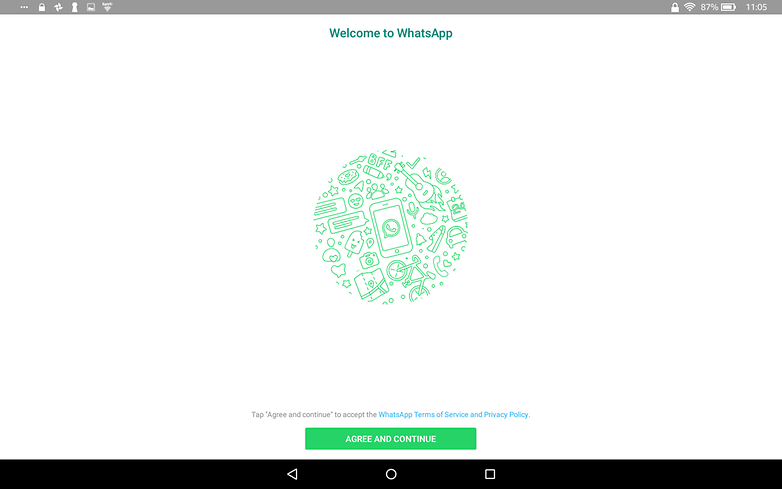Tap the 11:05 clock in status bar
Screen dimensions: 782x489
point(756,7)
